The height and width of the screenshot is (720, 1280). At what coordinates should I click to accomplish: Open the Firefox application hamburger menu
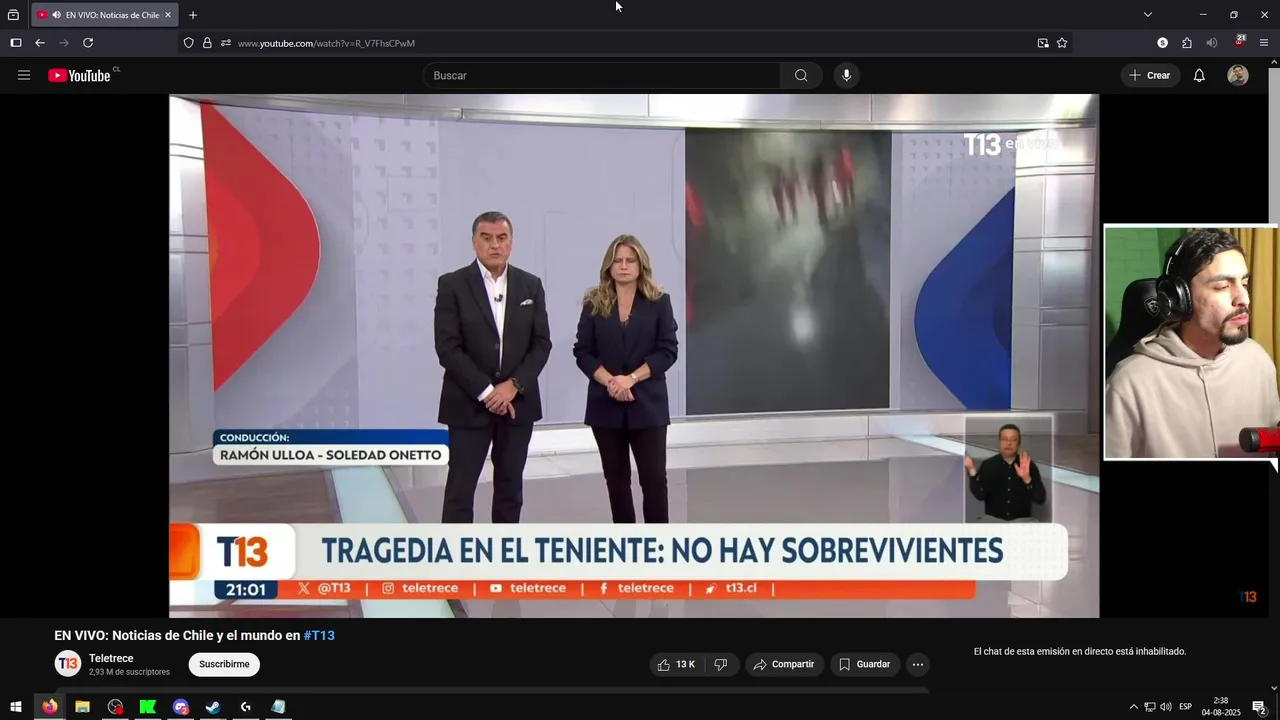pos(1264,43)
